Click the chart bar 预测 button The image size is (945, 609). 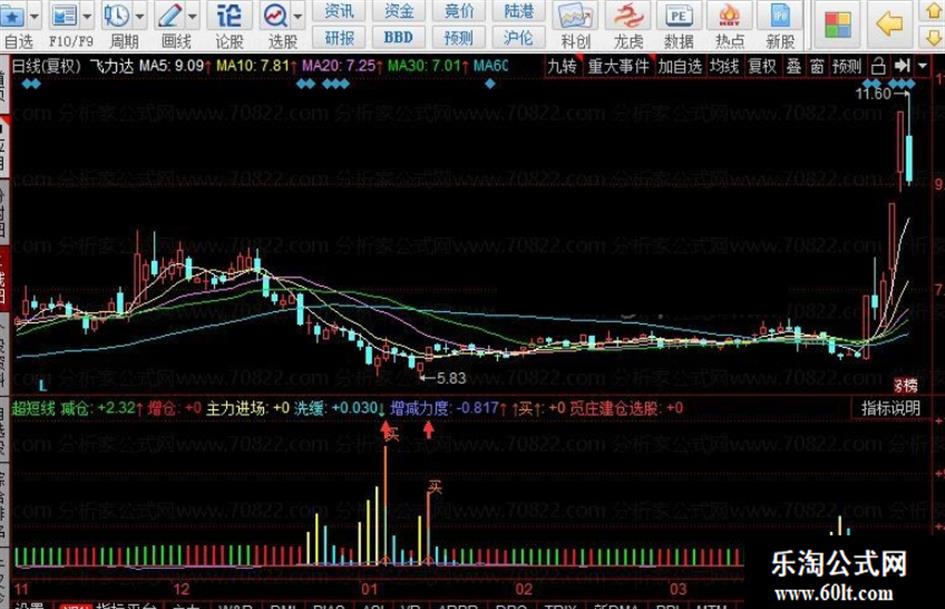pyautogui.click(x=847, y=66)
